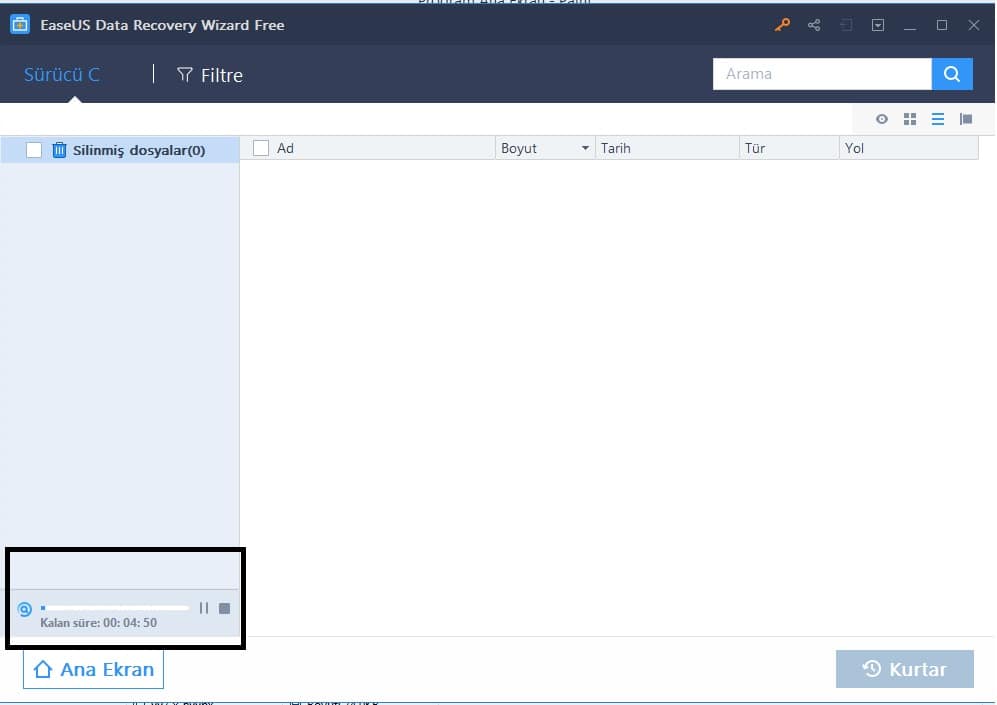
Task: Click the scan progress bar
Action: coord(115,608)
